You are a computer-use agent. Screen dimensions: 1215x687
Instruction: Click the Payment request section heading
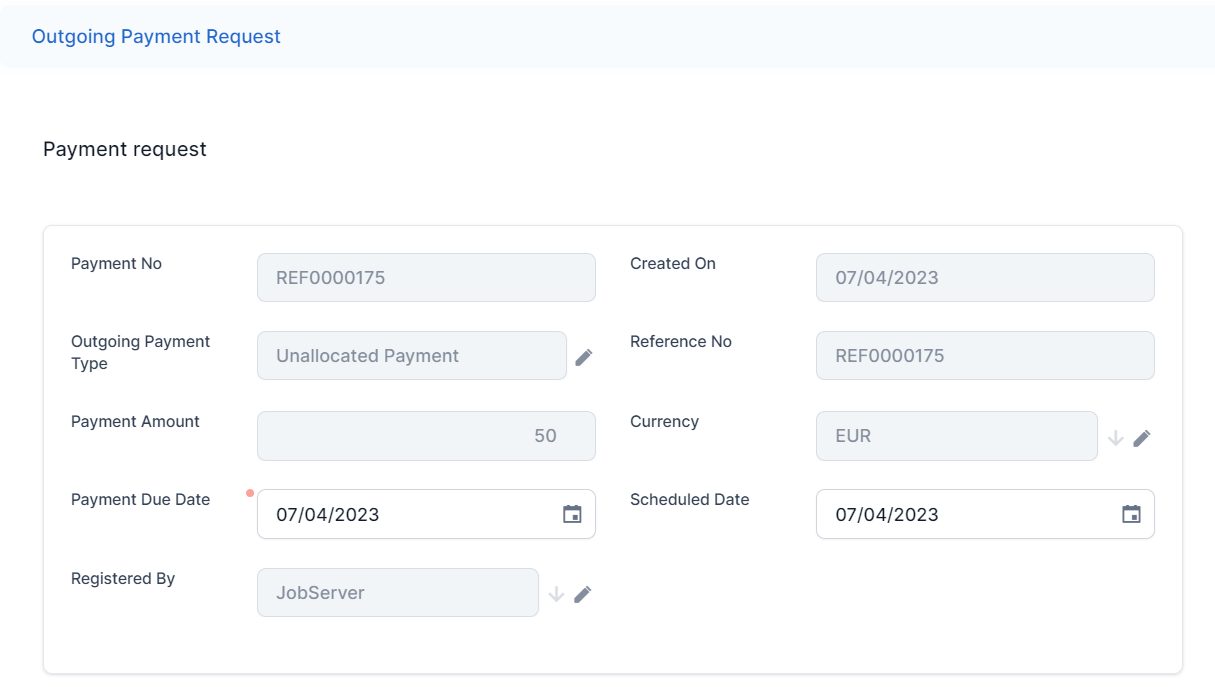click(x=125, y=149)
